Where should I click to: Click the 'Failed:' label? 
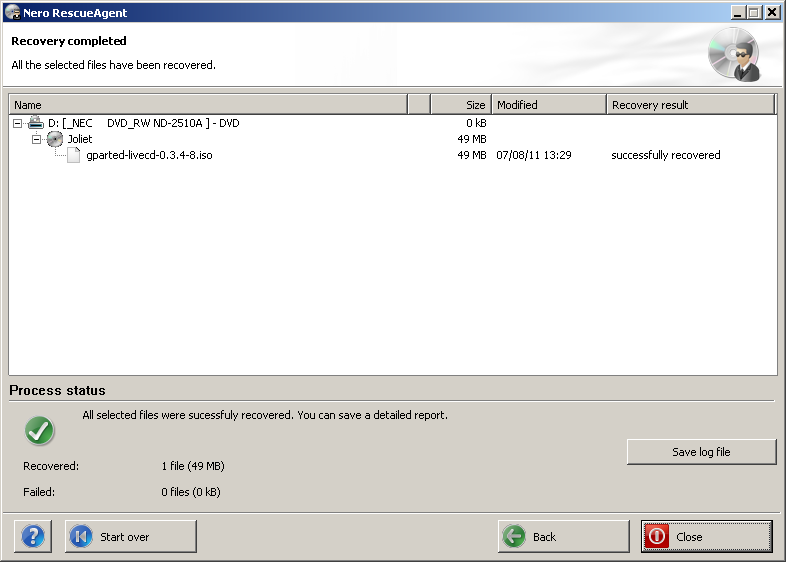click(39, 492)
